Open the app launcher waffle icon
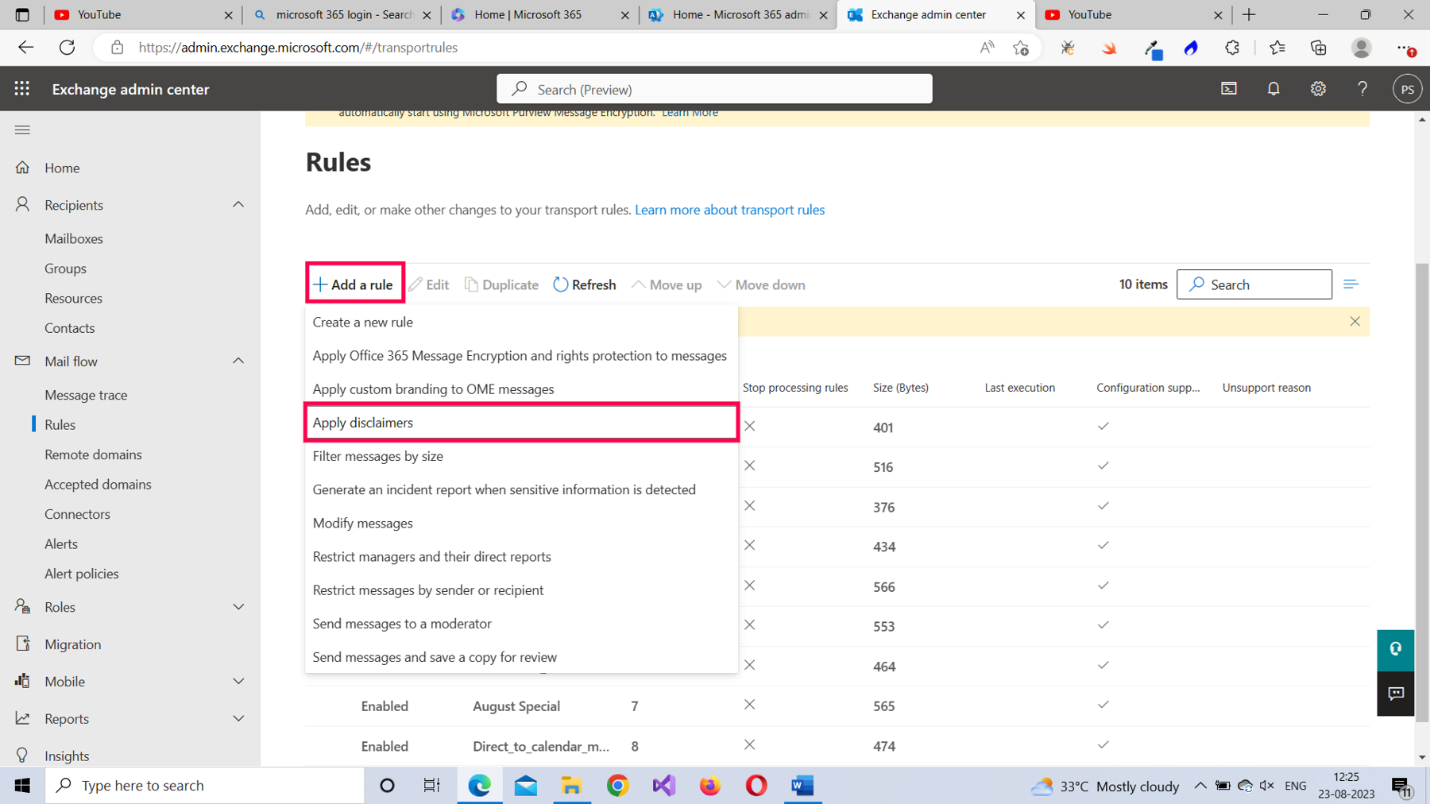1430x804 pixels. pyautogui.click(x=22, y=89)
